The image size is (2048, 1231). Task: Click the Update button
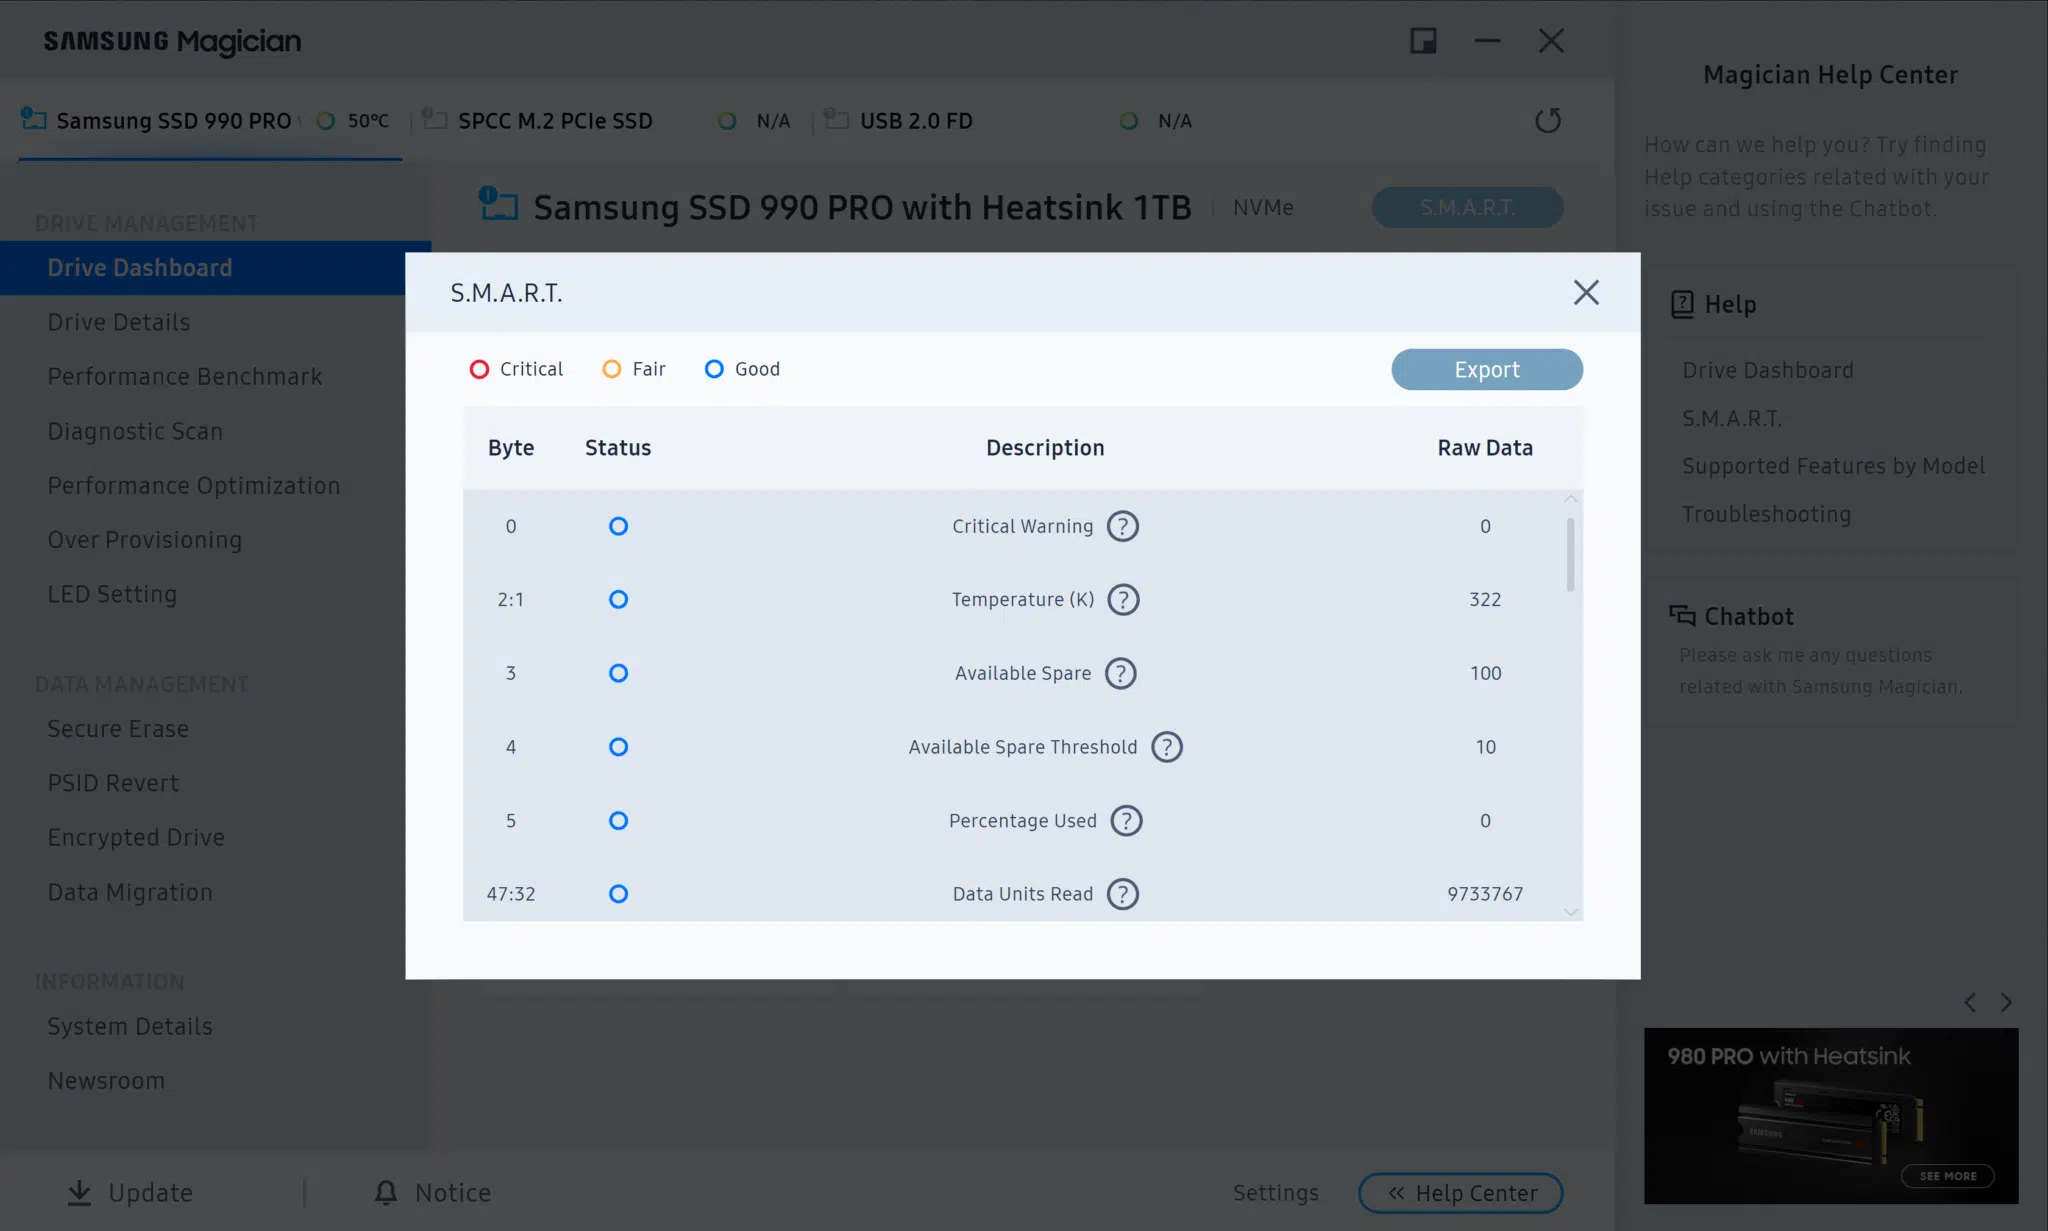[130, 1192]
